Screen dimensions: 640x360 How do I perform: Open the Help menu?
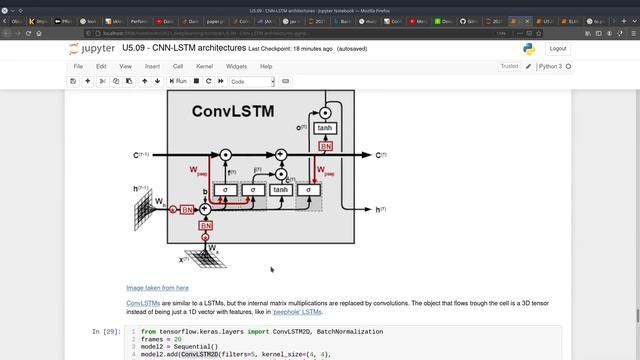click(266, 66)
